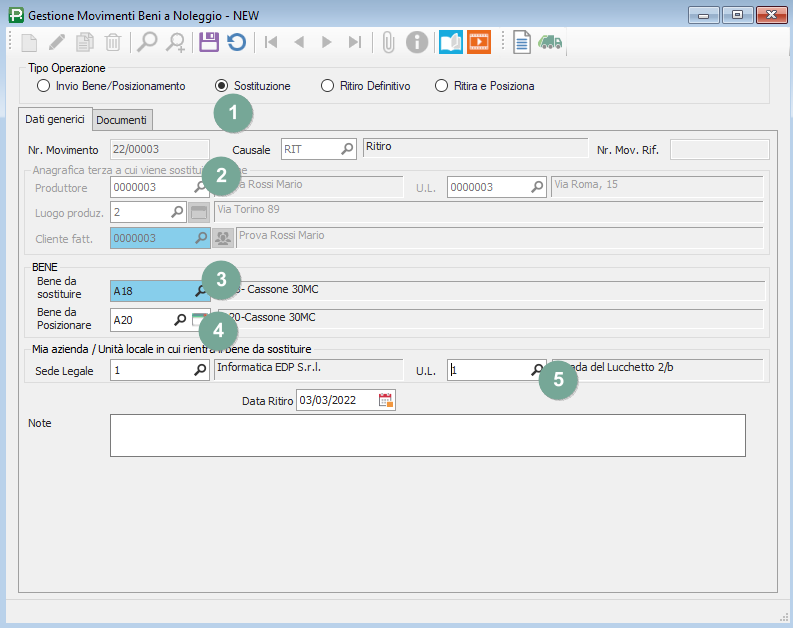
Task: Click inside the Note text area
Action: click(427, 435)
